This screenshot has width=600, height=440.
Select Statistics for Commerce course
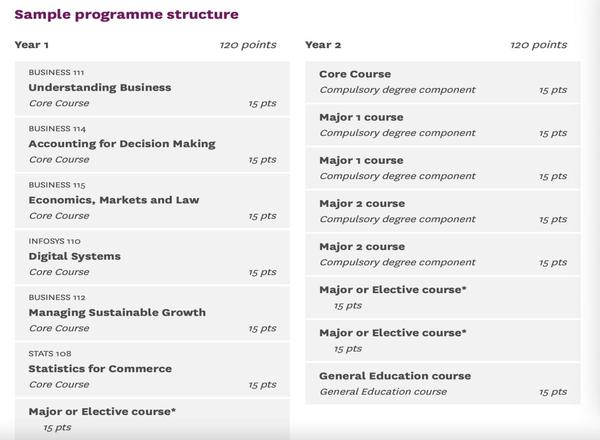pyautogui.click(x=152, y=370)
